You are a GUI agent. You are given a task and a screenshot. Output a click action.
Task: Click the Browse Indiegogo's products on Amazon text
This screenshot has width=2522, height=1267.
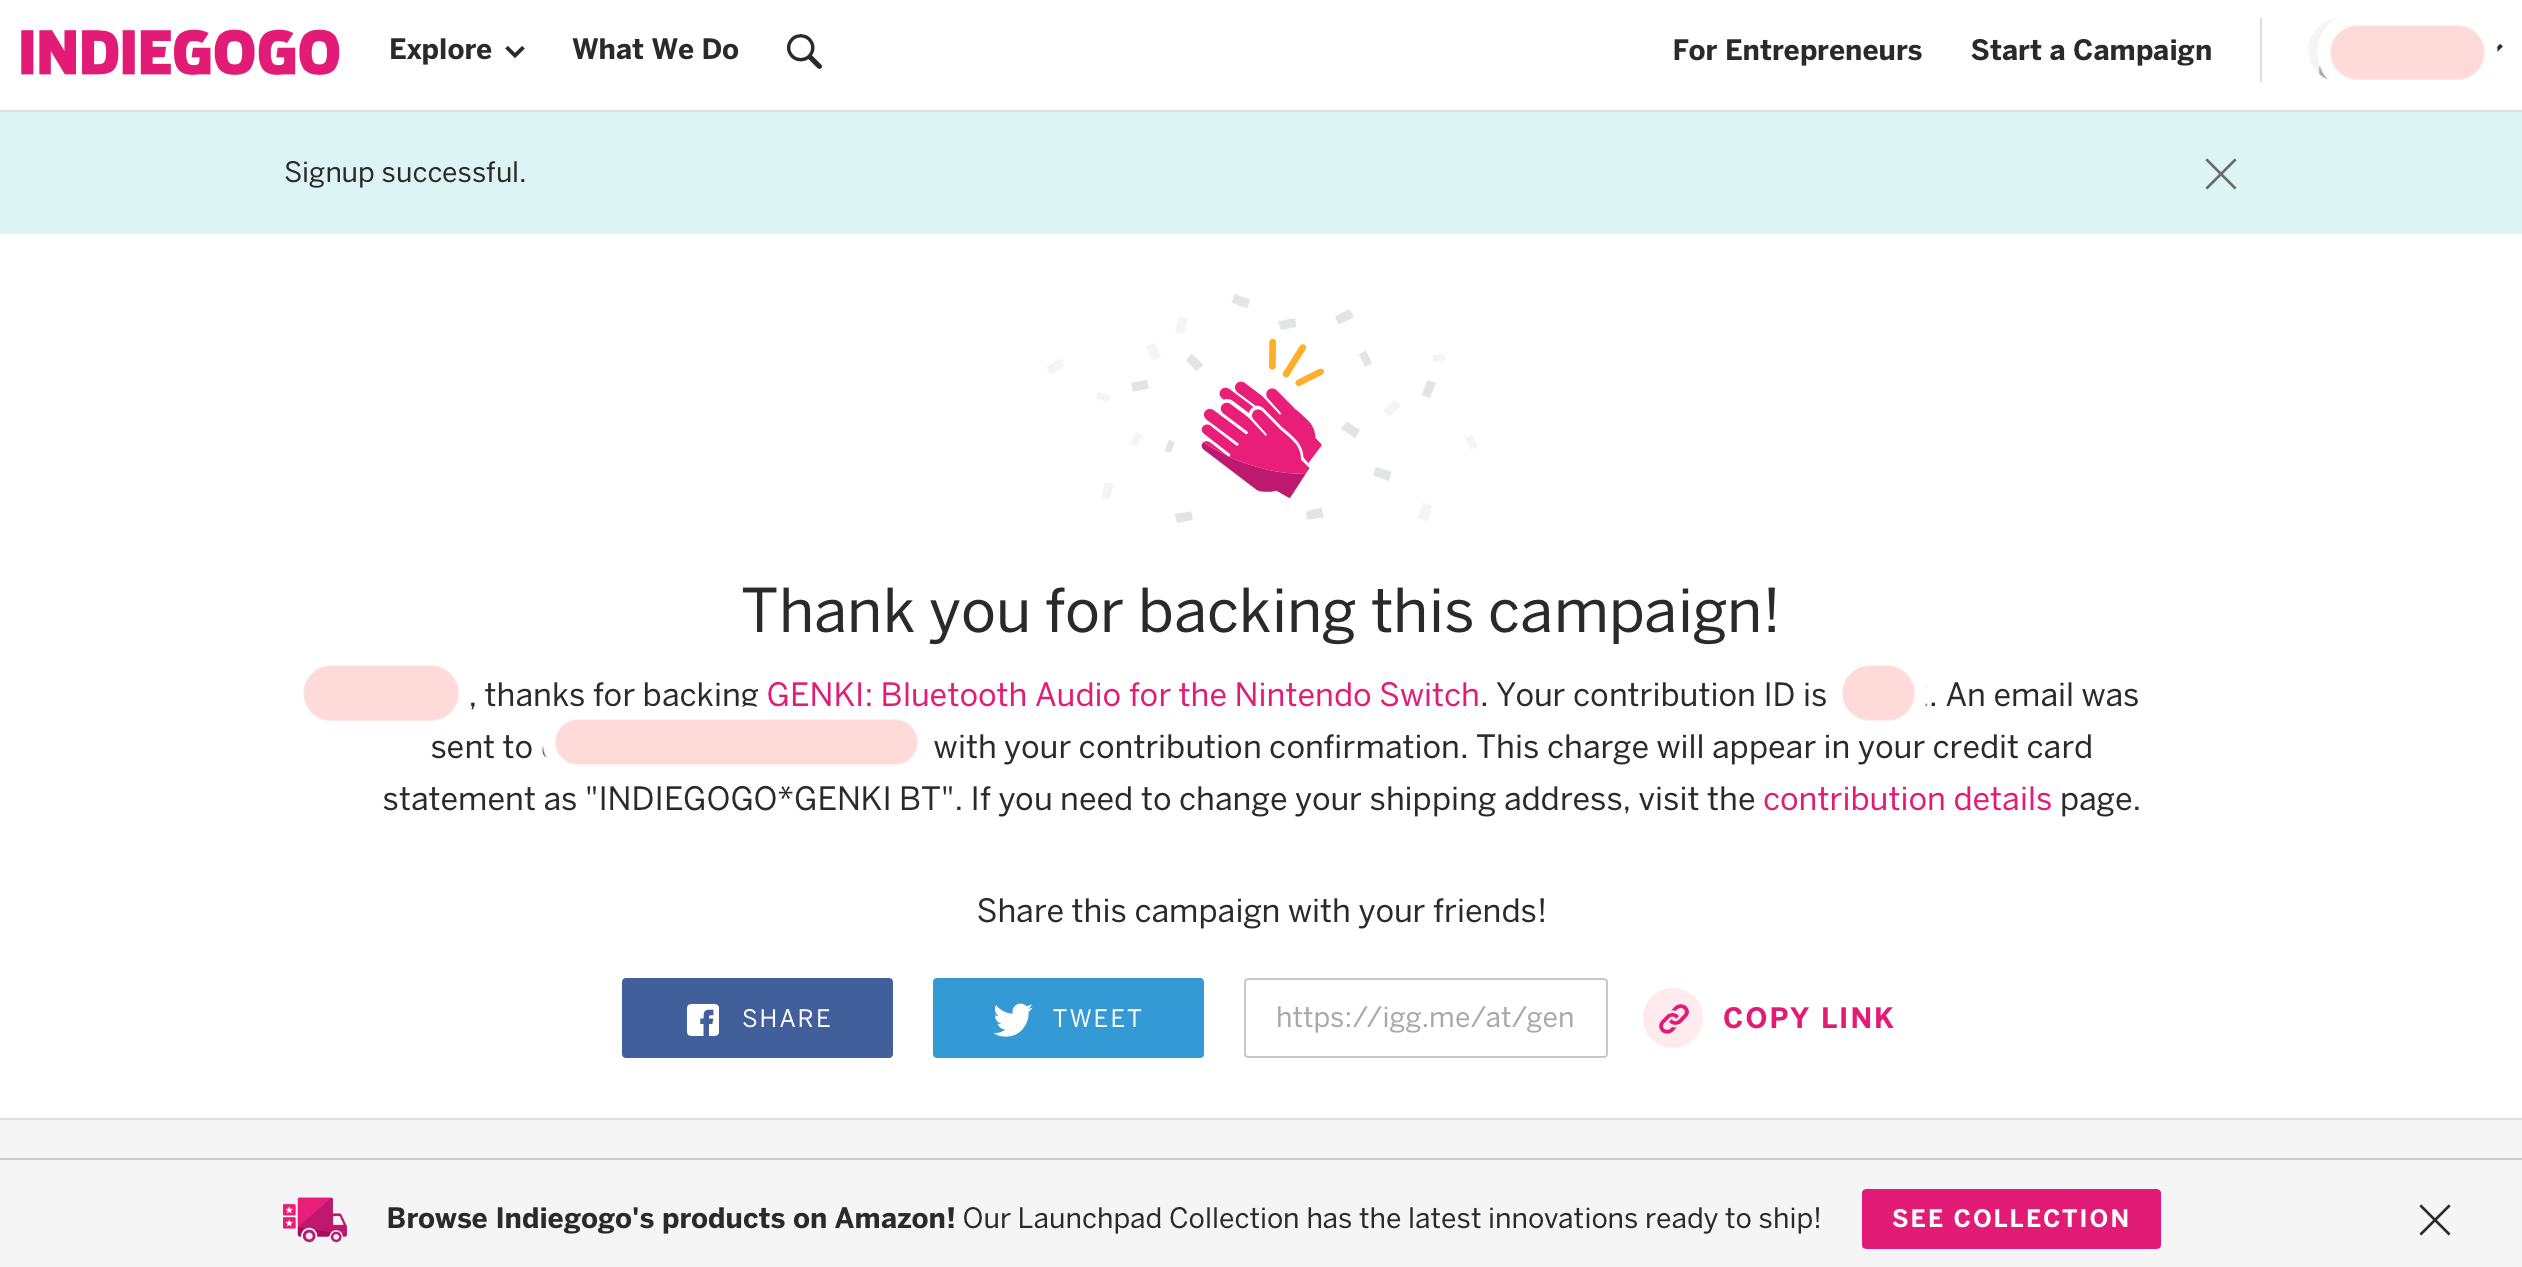[x=670, y=1218]
